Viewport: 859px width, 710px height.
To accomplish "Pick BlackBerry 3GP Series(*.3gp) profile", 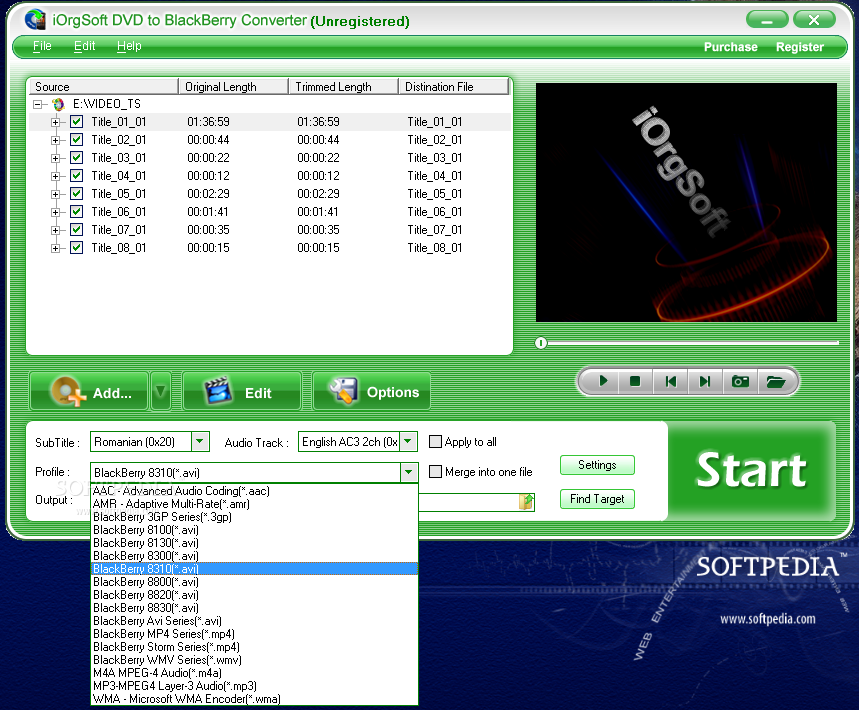I will (254, 517).
